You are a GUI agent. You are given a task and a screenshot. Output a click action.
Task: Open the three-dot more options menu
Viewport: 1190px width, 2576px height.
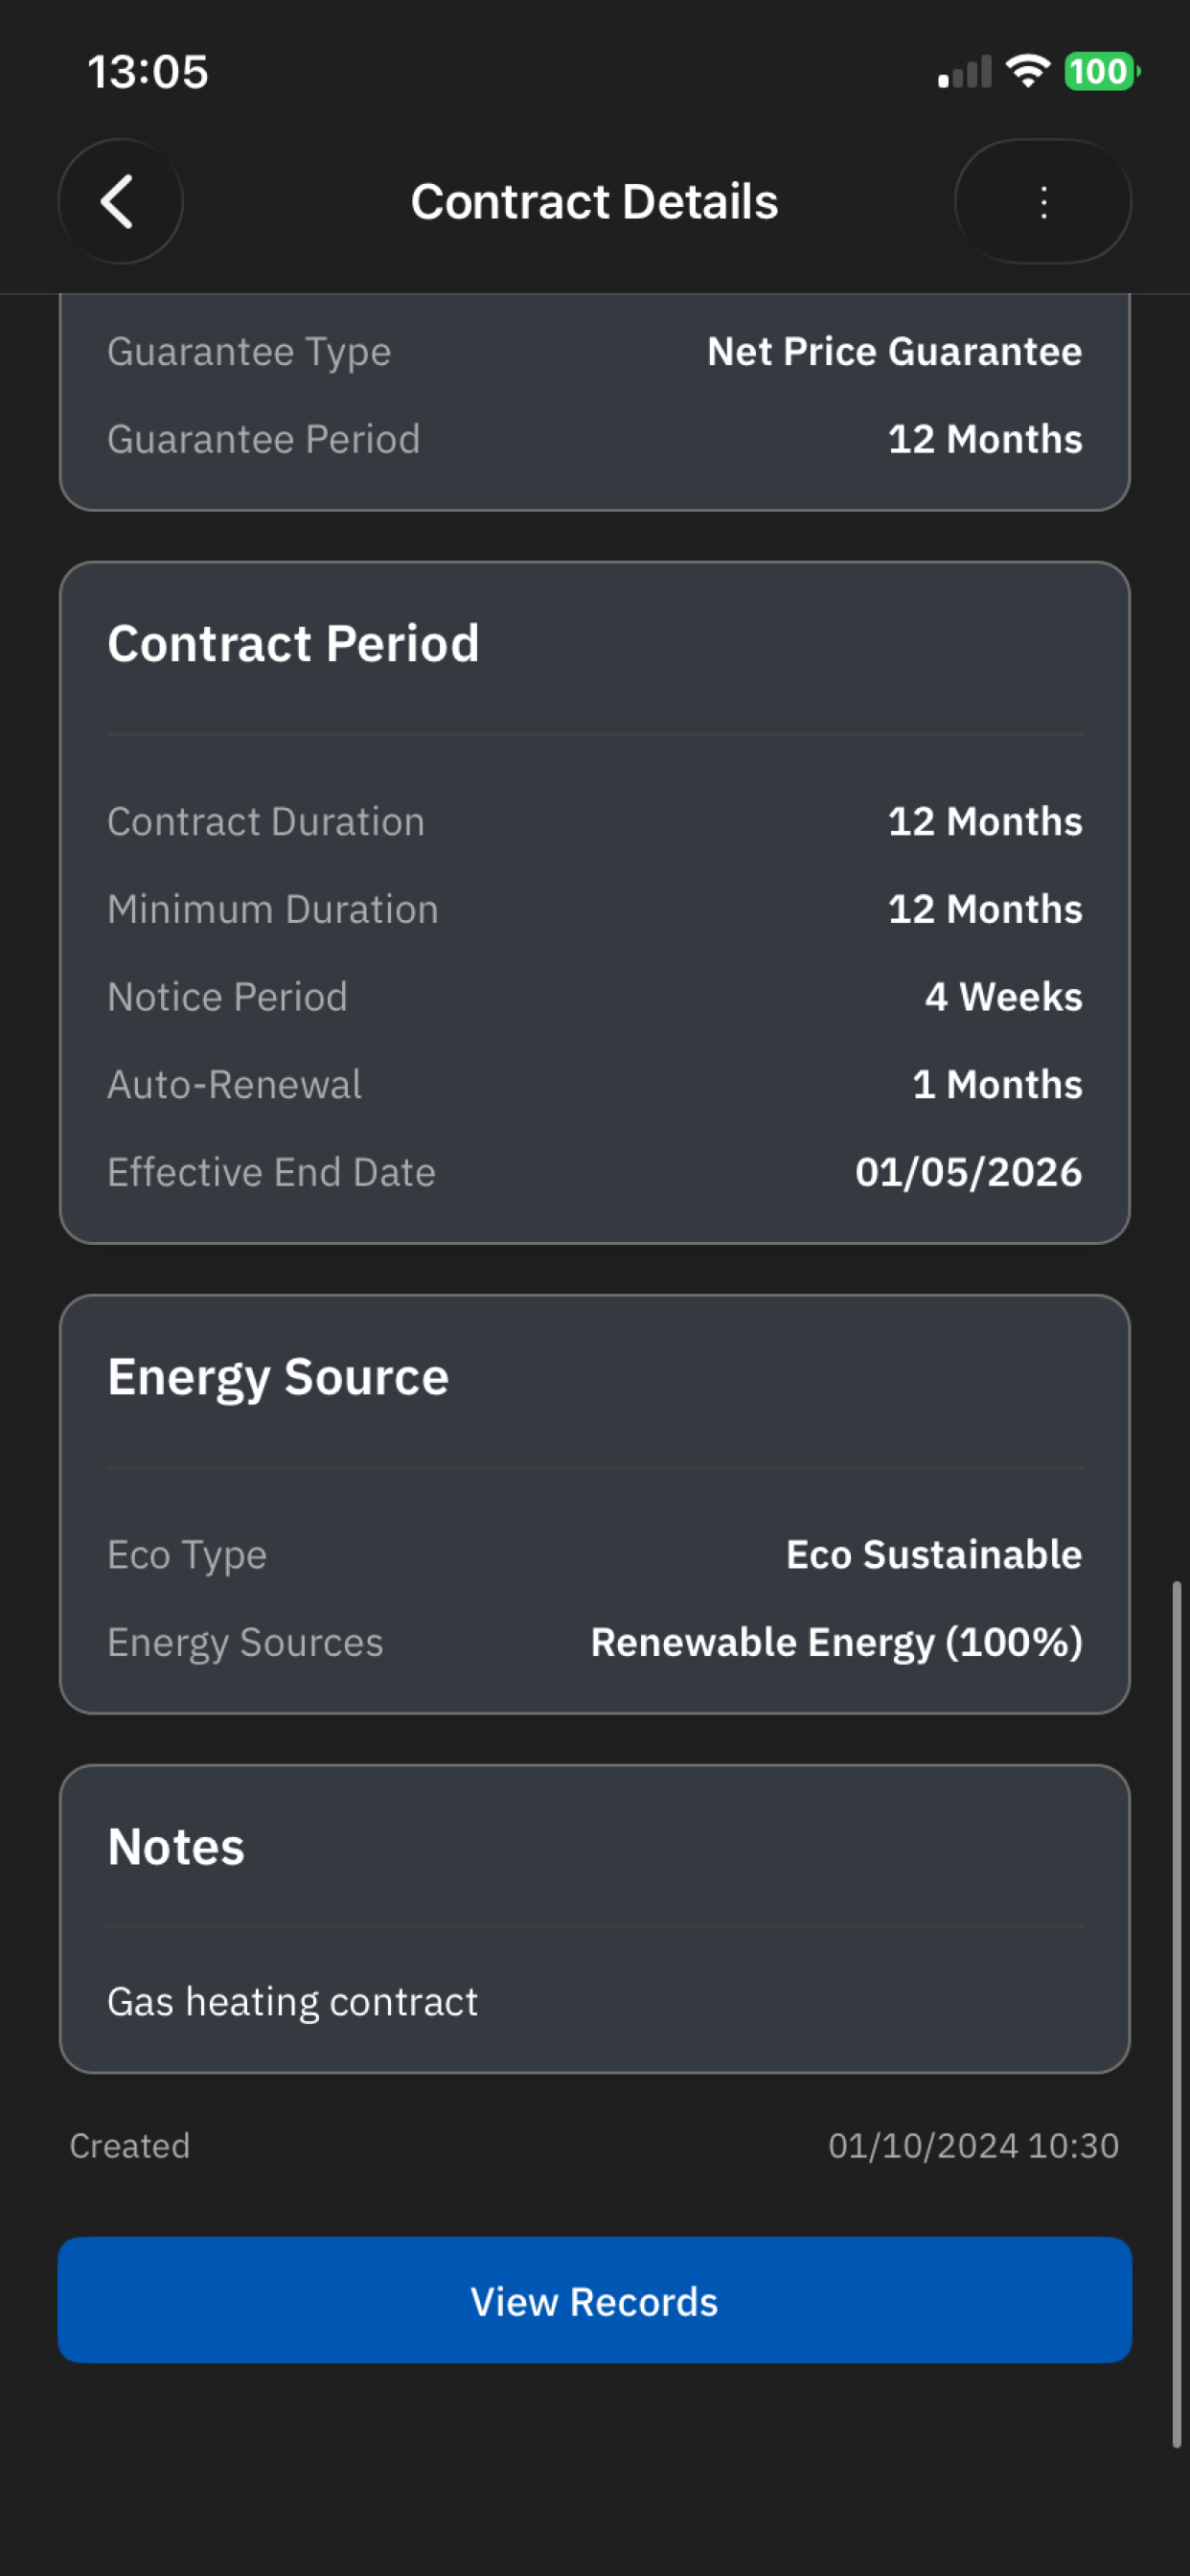(x=1043, y=201)
